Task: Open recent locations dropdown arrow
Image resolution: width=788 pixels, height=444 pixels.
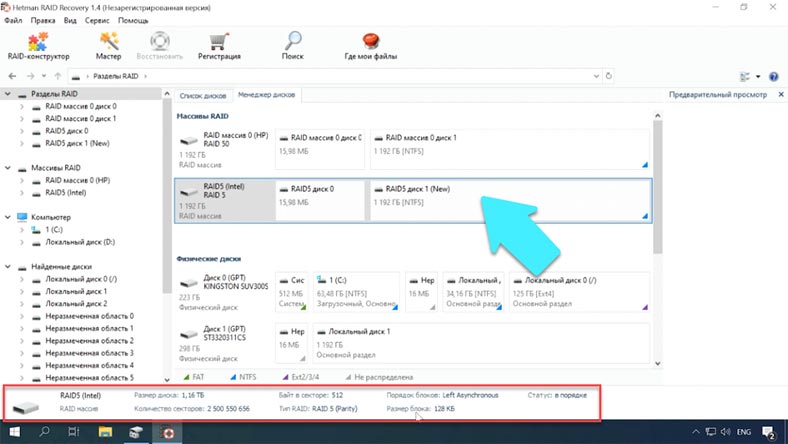Action: tap(44, 76)
